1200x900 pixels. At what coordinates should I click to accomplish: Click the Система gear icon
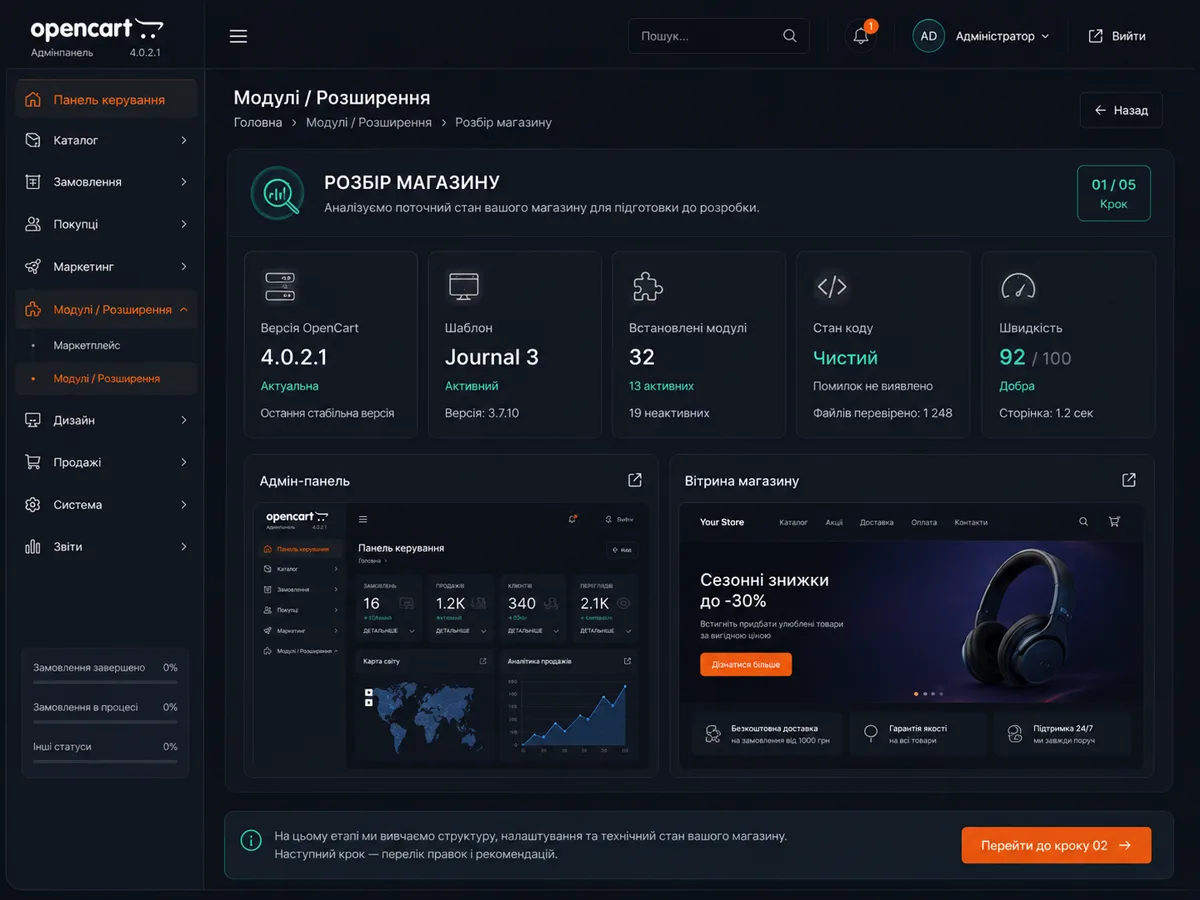[x=33, y=505]
